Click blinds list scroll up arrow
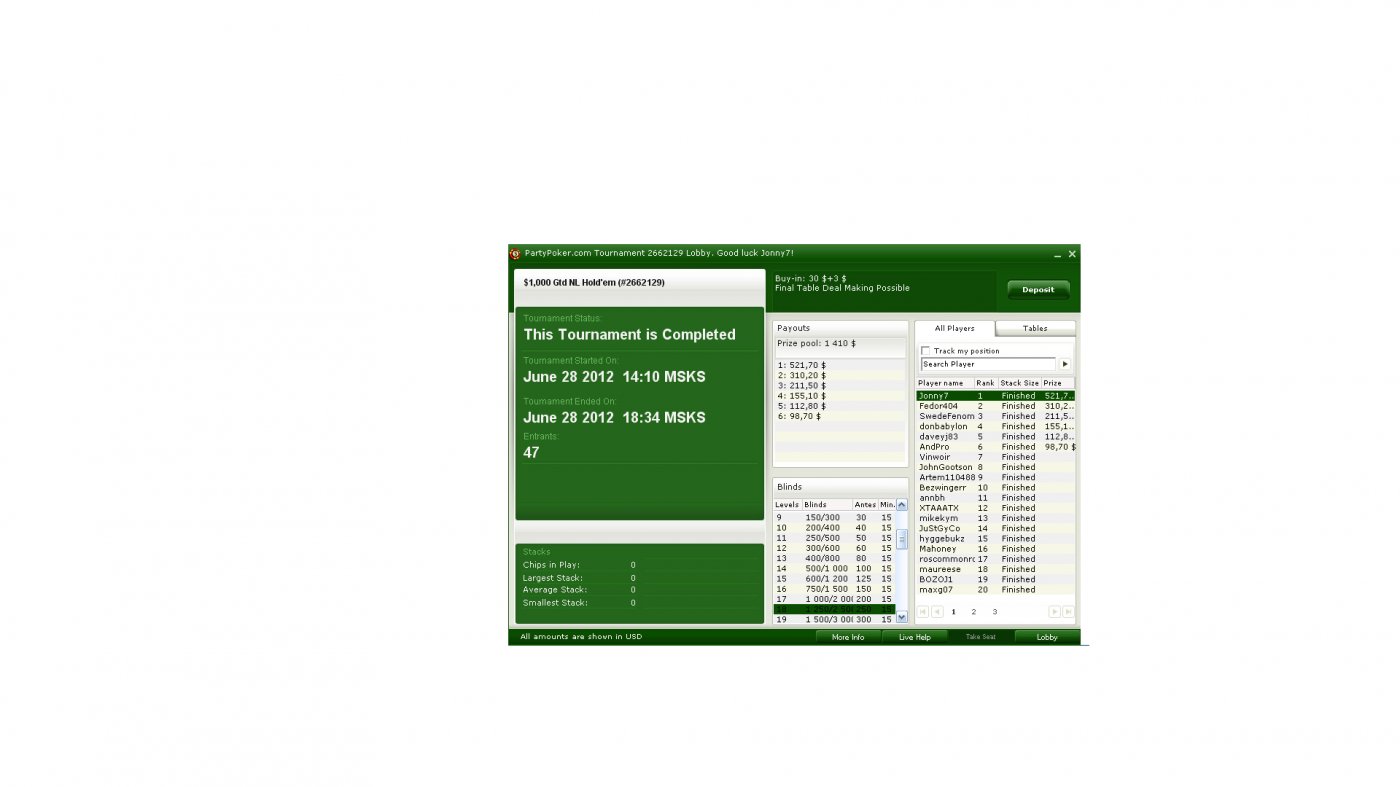The height and width of the screenshot is (787, 1400). (902, 505)
